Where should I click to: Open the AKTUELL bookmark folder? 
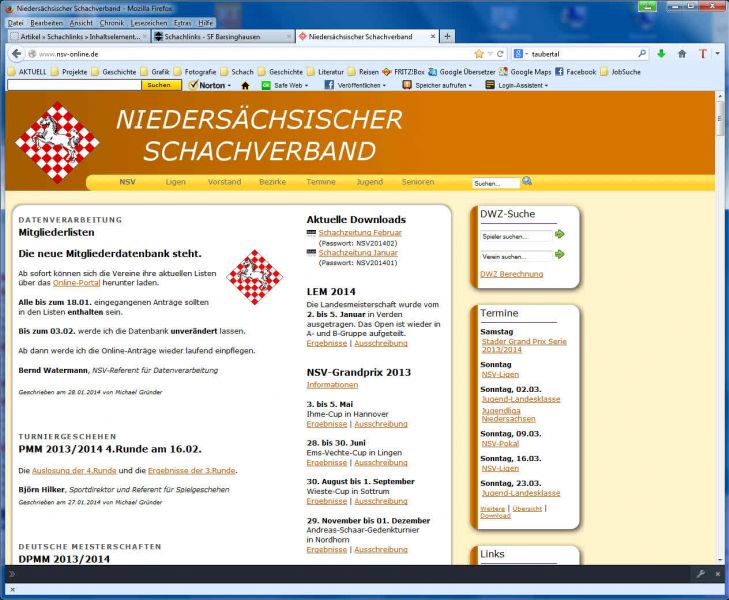[x=27, y=72]
